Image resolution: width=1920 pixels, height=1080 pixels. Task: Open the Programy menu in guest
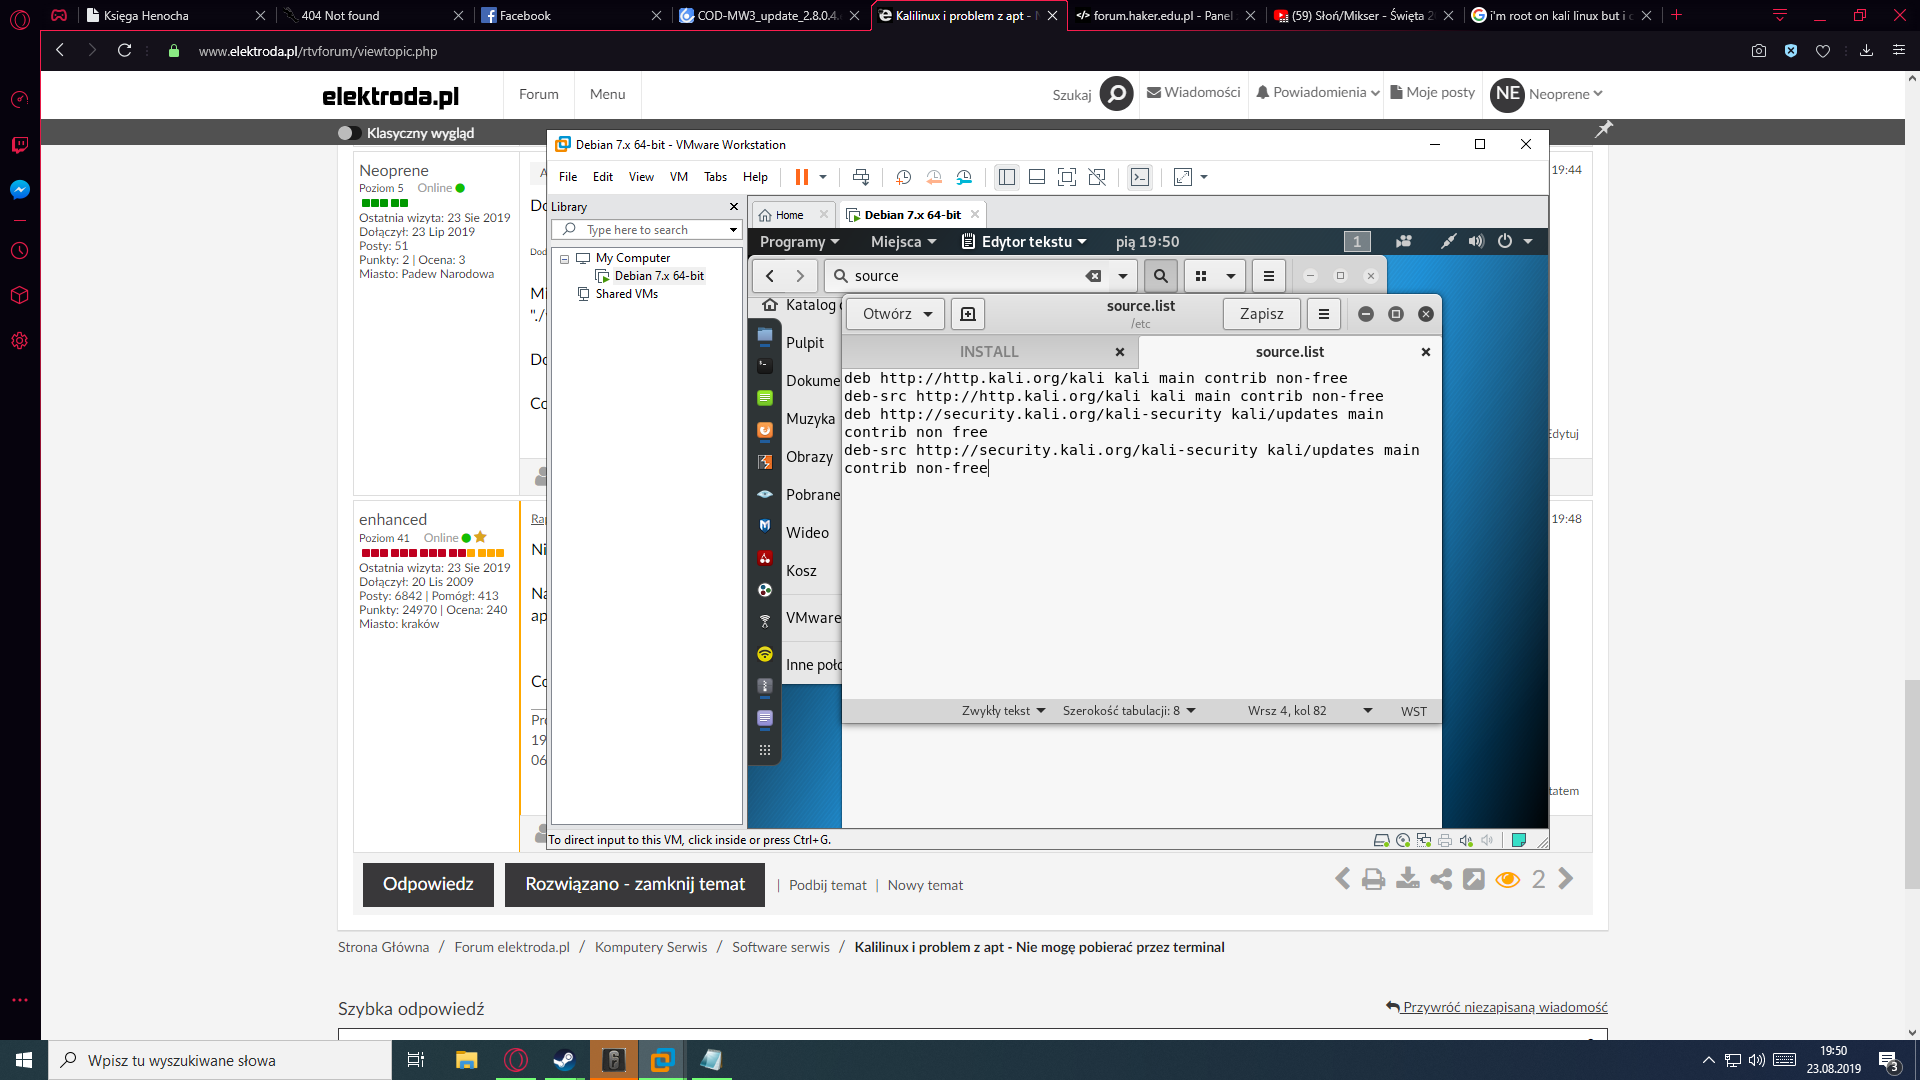800,242
